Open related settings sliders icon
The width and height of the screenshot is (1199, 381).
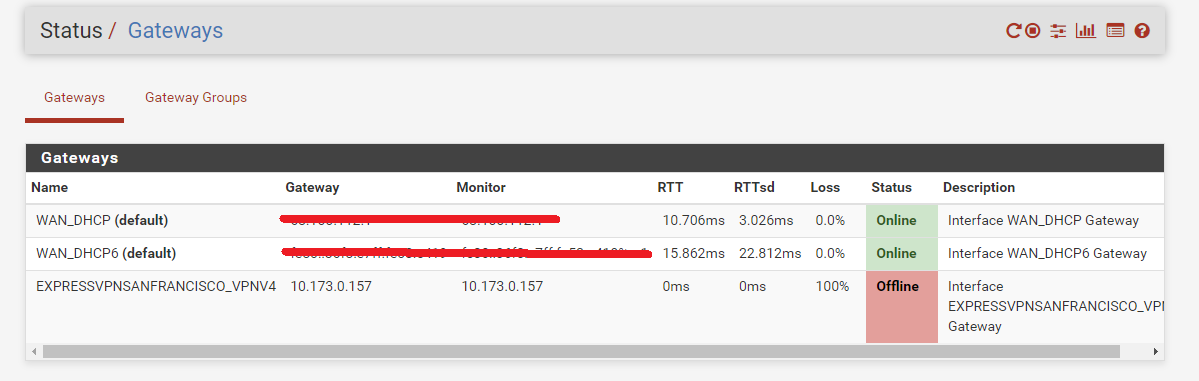coord(1058,31)
